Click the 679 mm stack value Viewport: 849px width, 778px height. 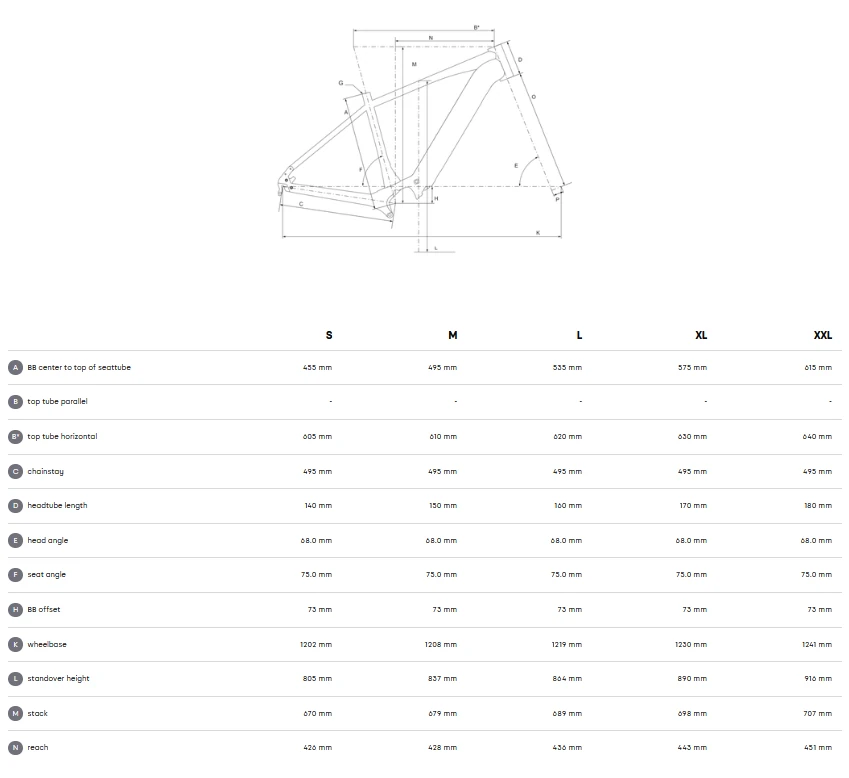(442, 714)
